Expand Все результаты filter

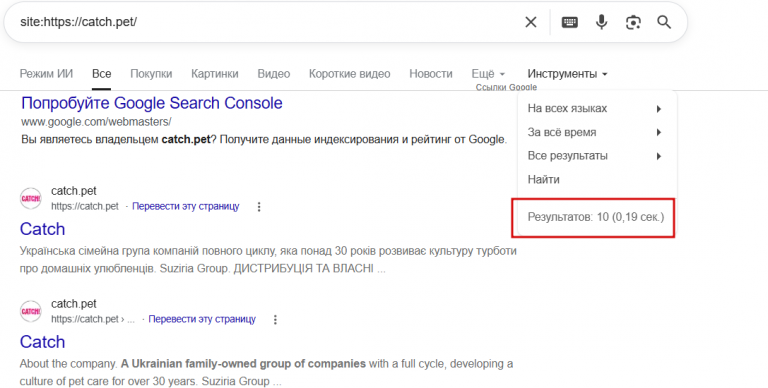[596, 156]
